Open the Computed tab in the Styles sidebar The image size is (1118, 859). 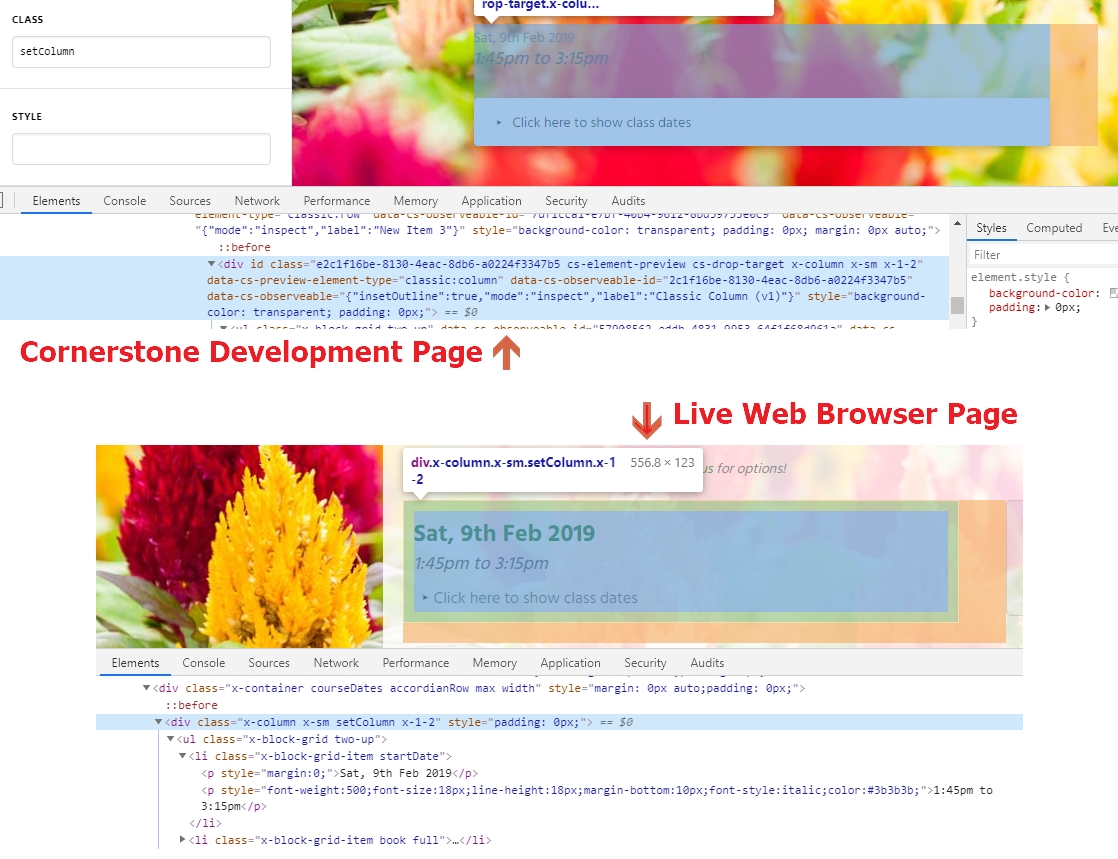point(1054,228)
